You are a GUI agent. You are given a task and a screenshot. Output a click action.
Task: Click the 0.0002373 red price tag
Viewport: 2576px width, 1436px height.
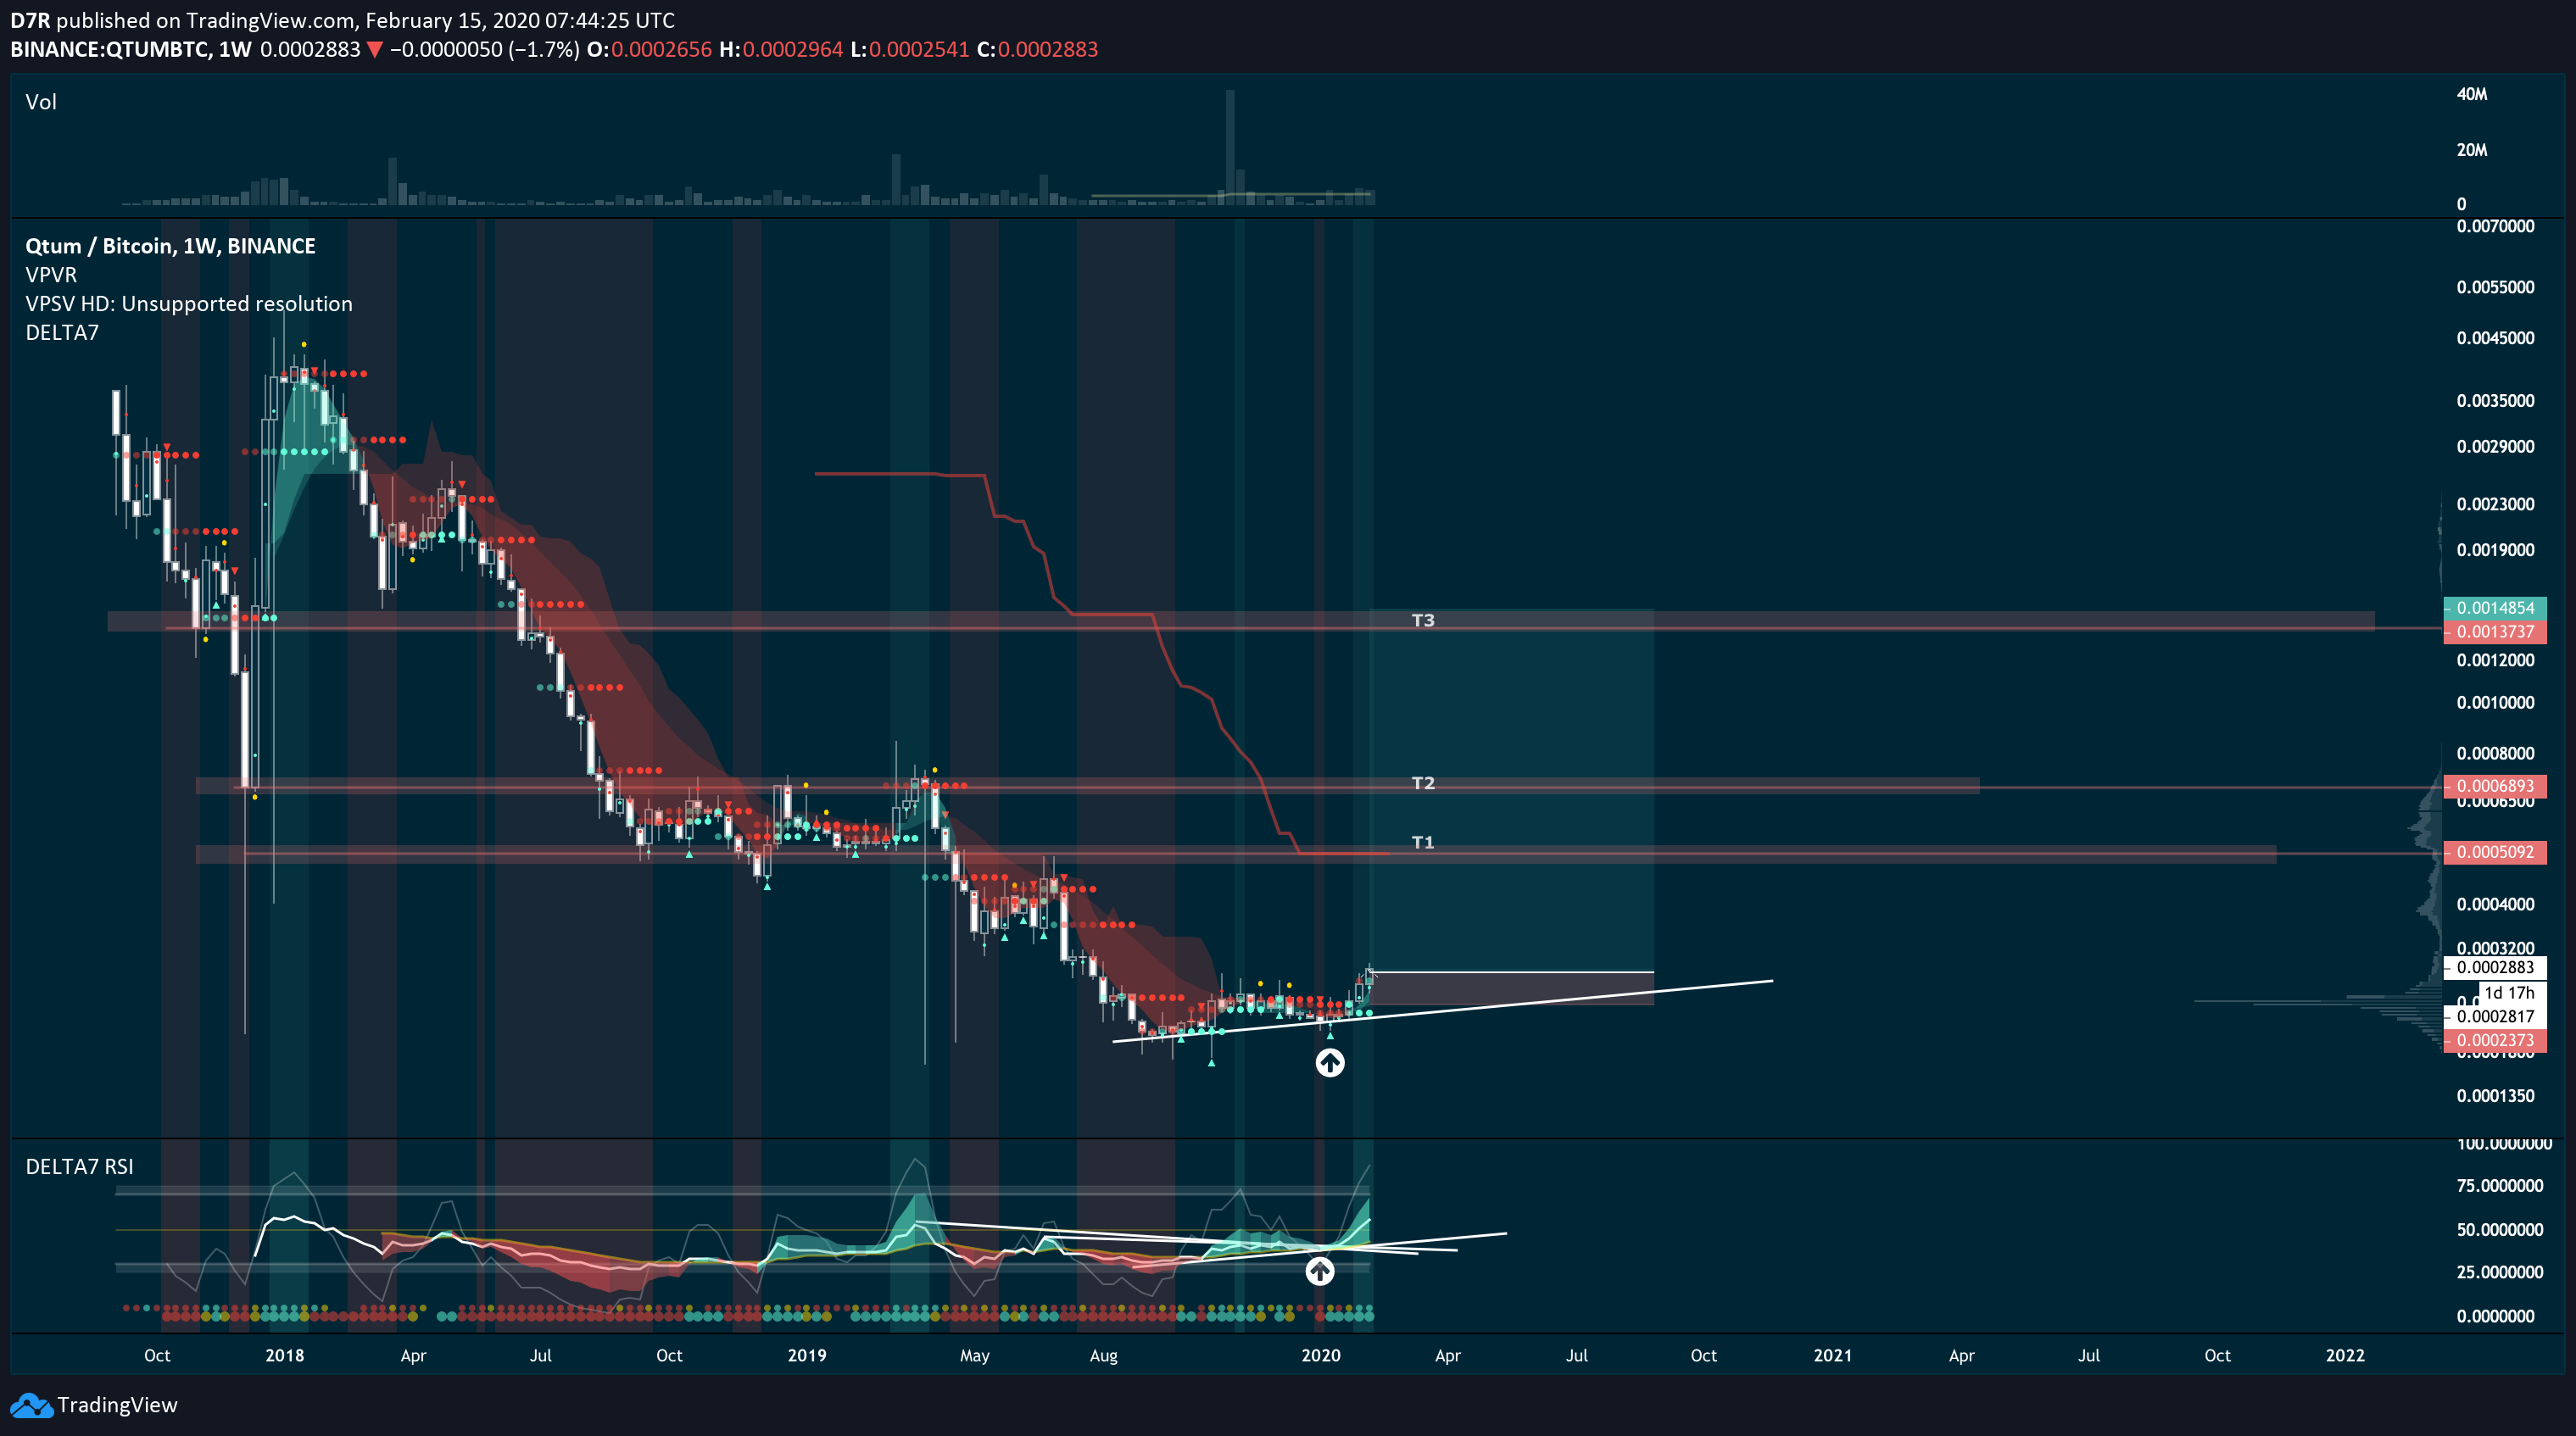pos(2494,1040)
